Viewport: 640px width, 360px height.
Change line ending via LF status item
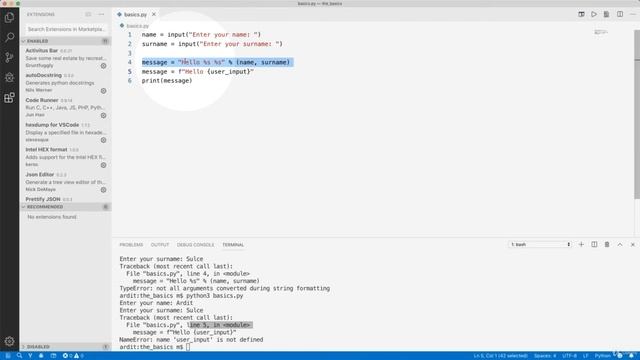586,356
